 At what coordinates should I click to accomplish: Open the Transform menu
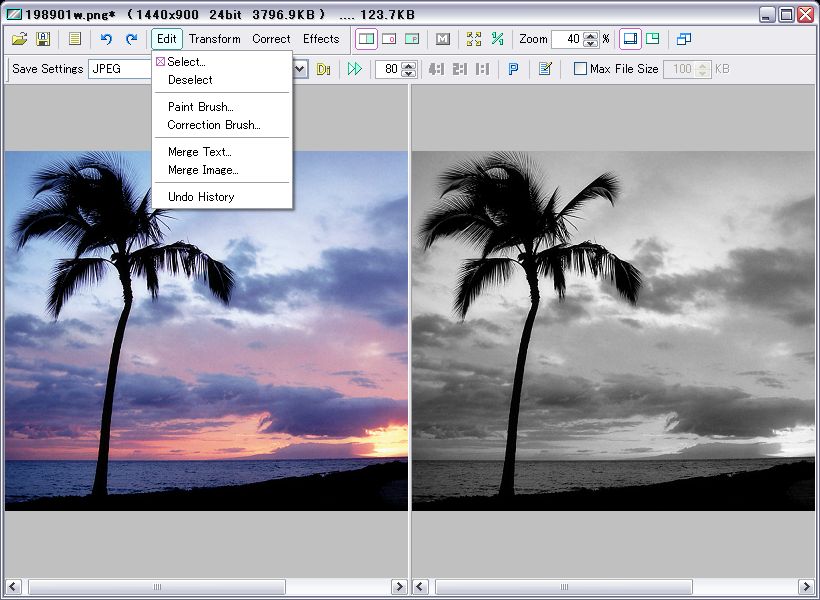(x=214, y=39)
